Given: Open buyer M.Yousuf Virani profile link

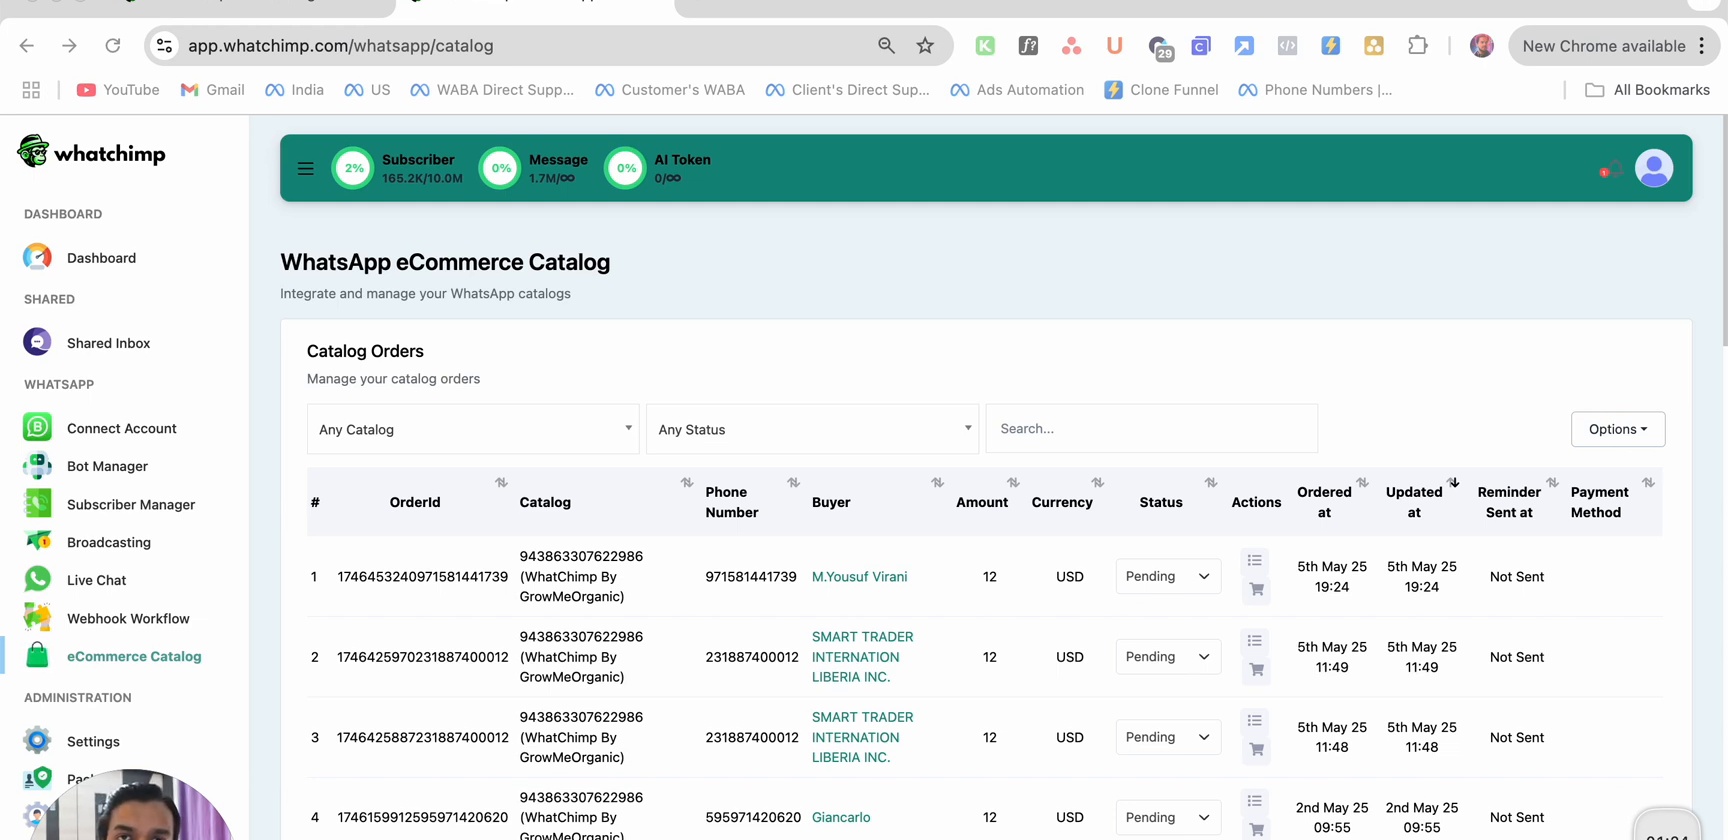Looking at the screenshot, I should [x=859, y=577].
